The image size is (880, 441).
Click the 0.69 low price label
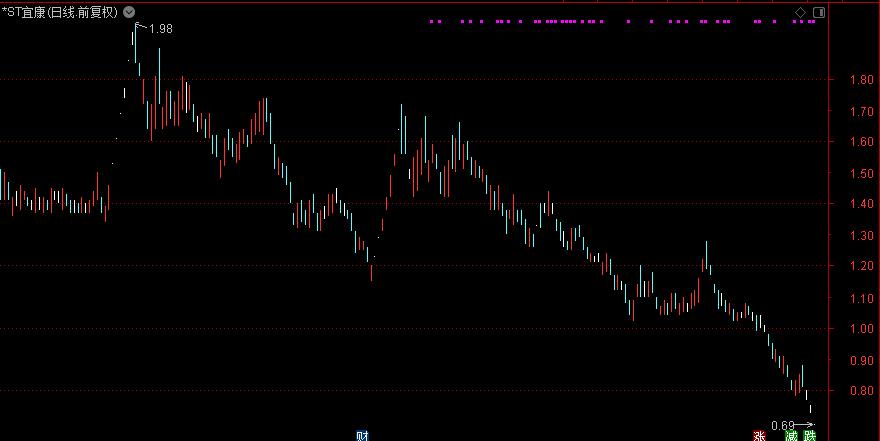[x=783, y=426]
